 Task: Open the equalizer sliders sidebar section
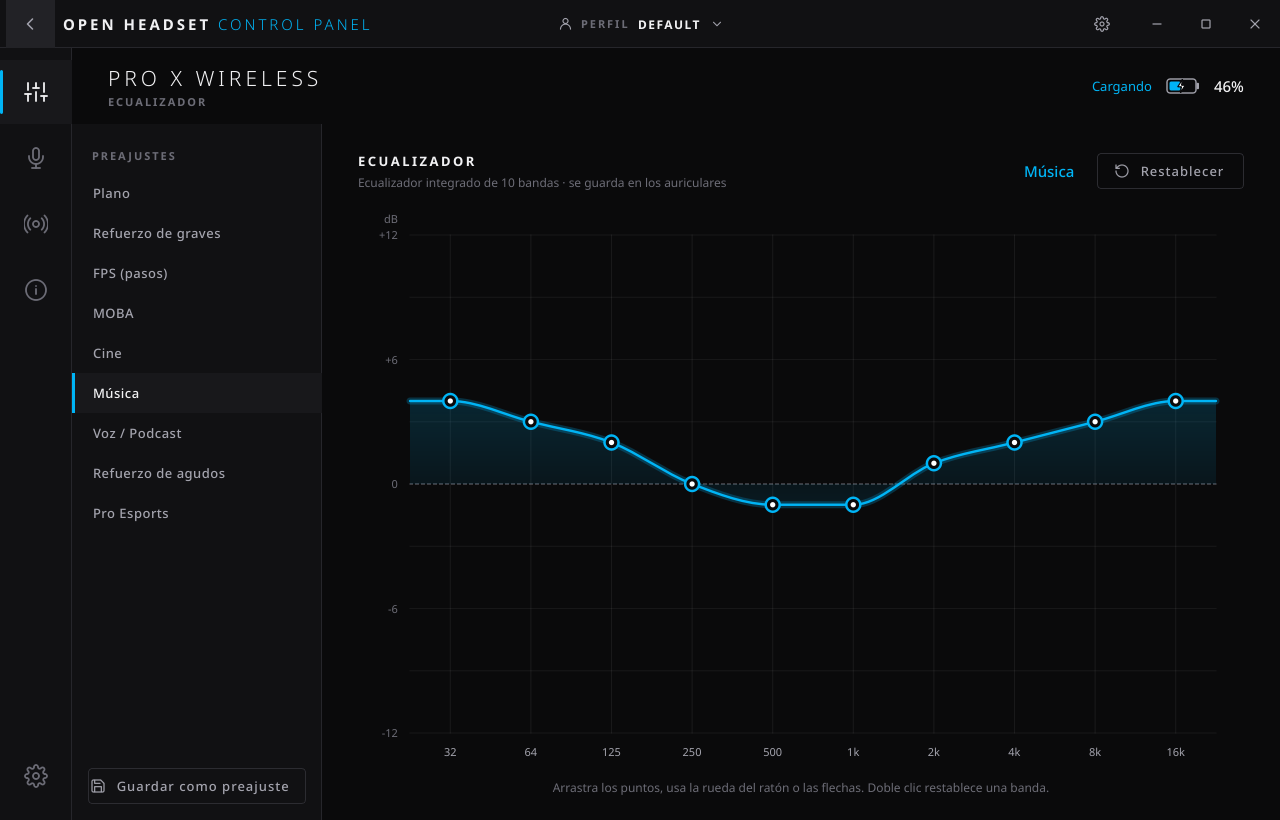pyautogui.click(x=36, y=93)
